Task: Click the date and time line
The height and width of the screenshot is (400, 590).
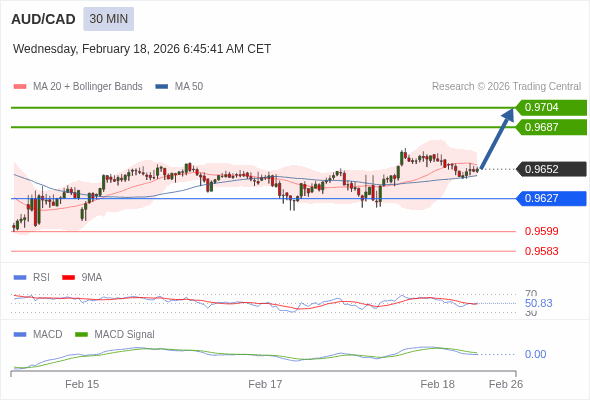Action: coord(142,49)
